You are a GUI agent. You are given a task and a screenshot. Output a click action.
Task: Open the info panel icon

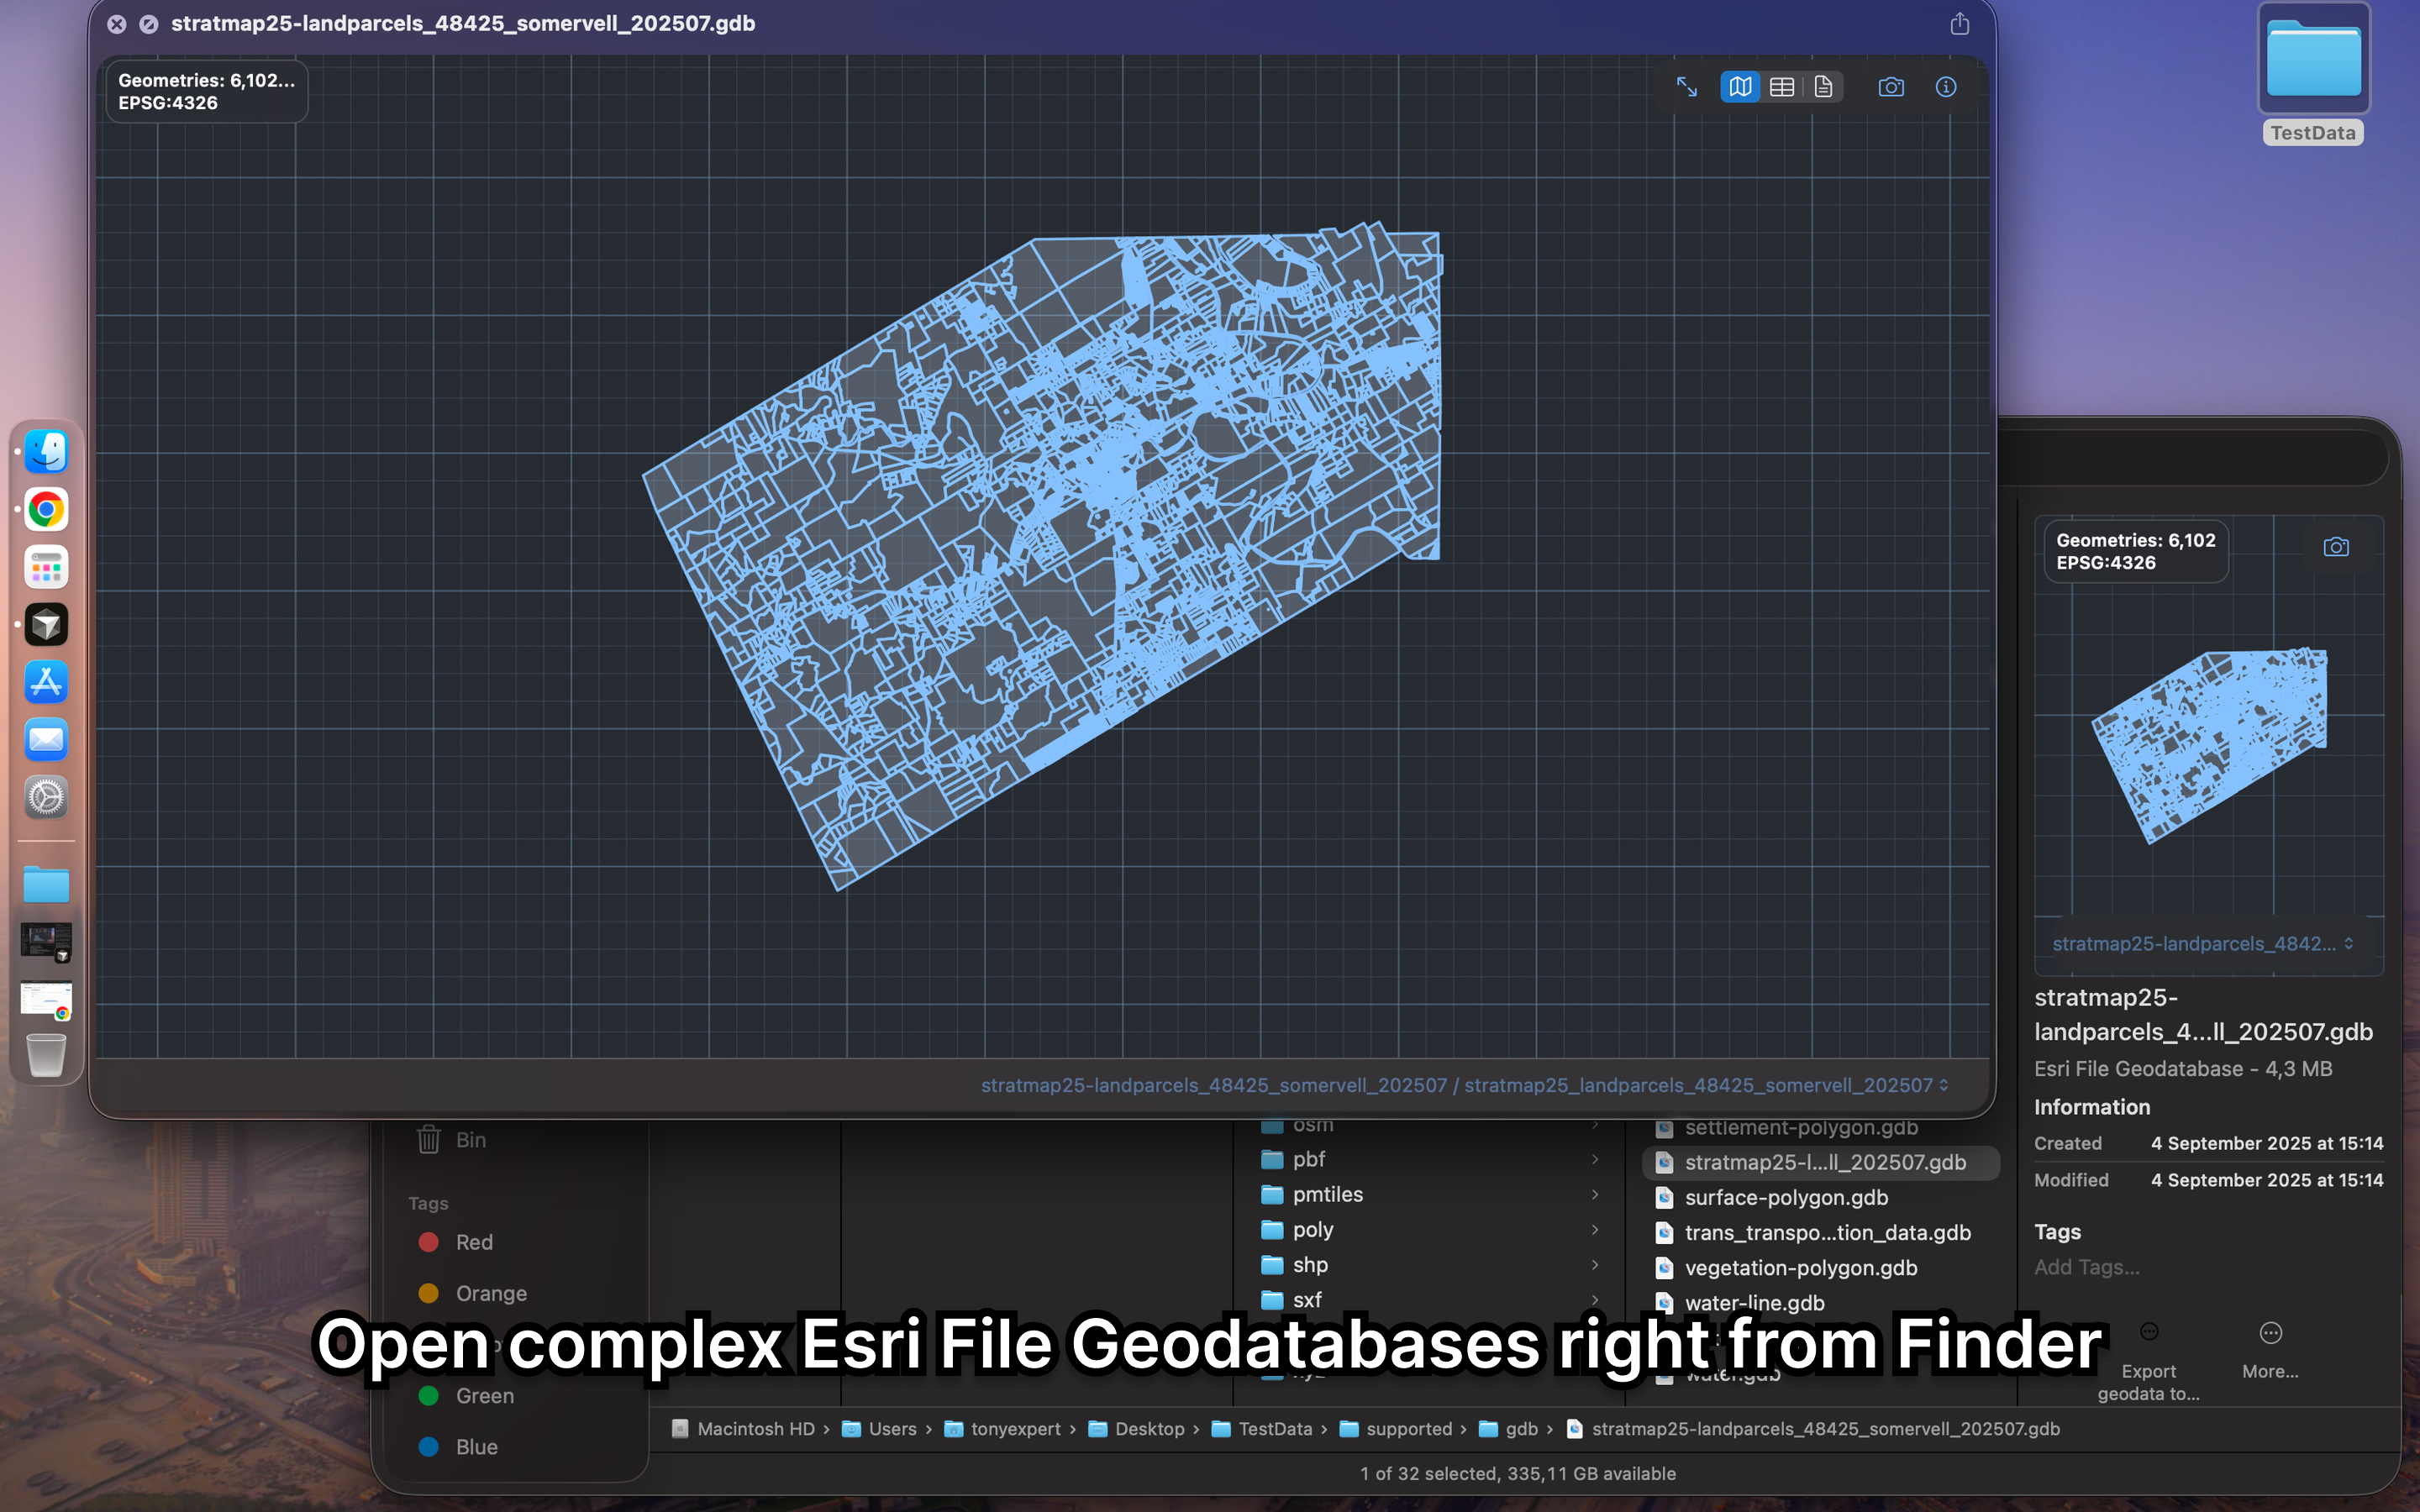(x=1945, y=87)
